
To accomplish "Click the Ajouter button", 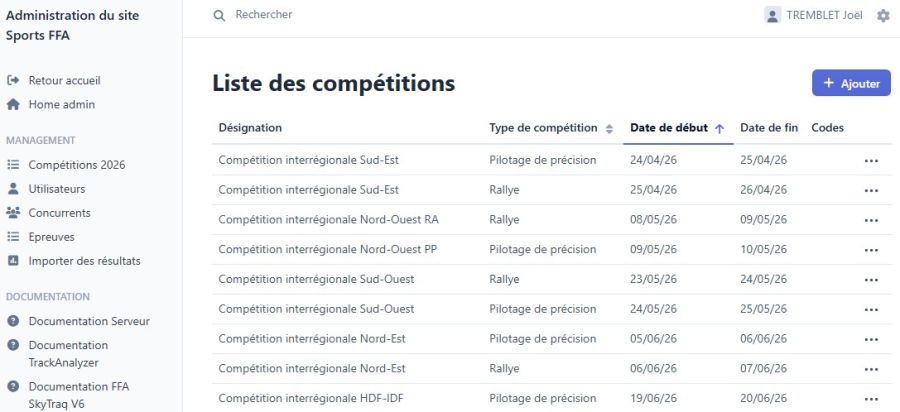I will click(851, 83).
